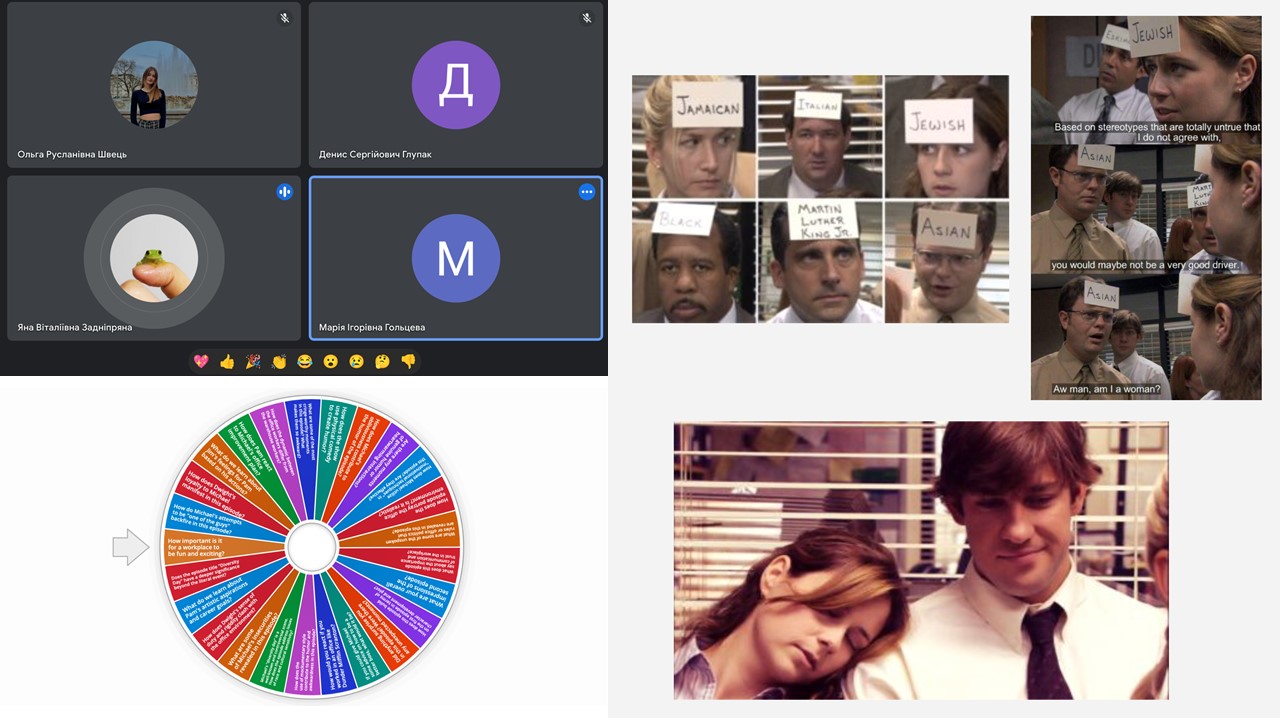The height and width of the screenshot is (720, 1280).
Task: Click the white center hub of wheel
Action: pos(312,547)
